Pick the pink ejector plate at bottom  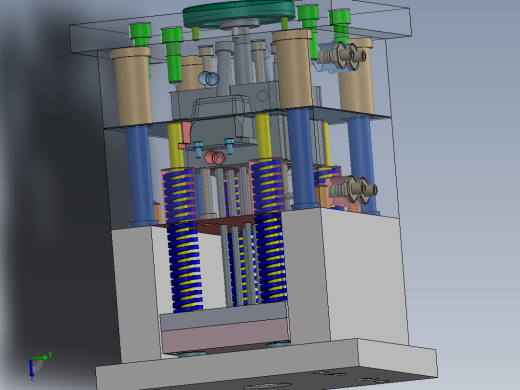[225, 335]
